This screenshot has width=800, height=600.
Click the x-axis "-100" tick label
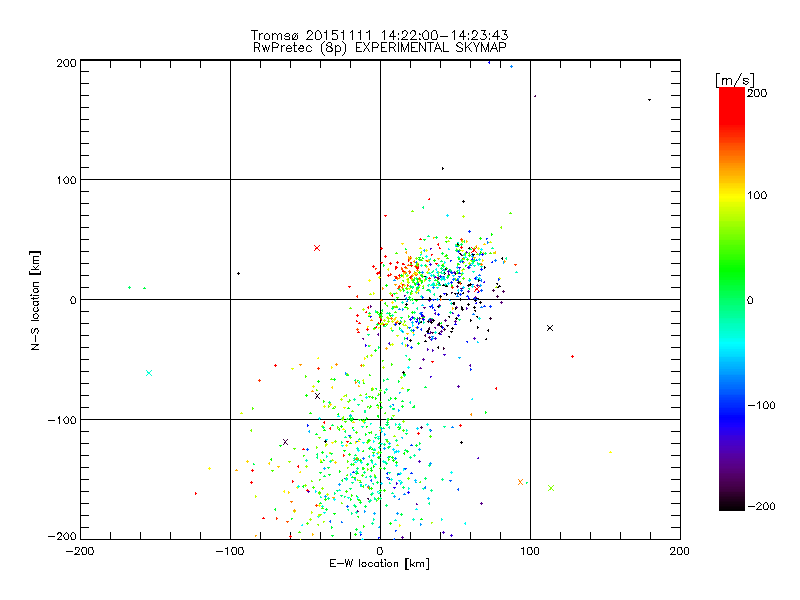[230, 551]
